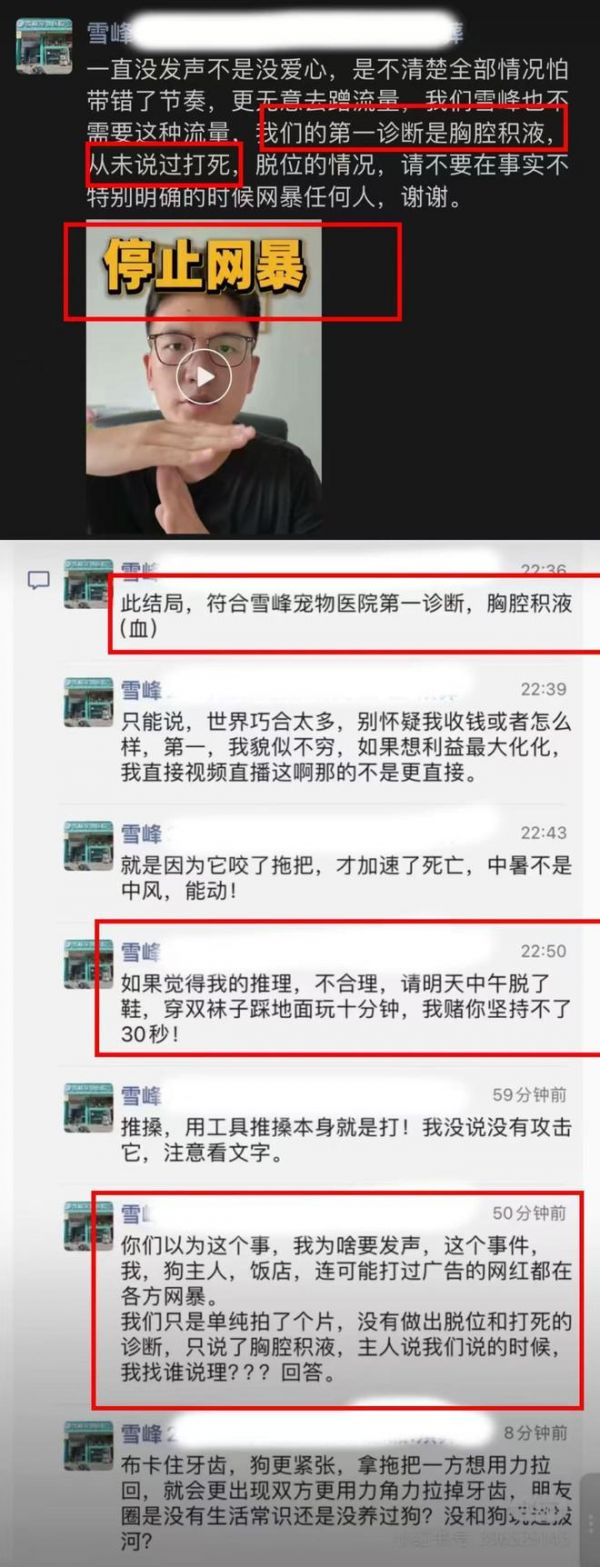Viewport: 600px width, 1567px height.
Task: Play the 停止网暴 video
Action: [x=204, y=377]
